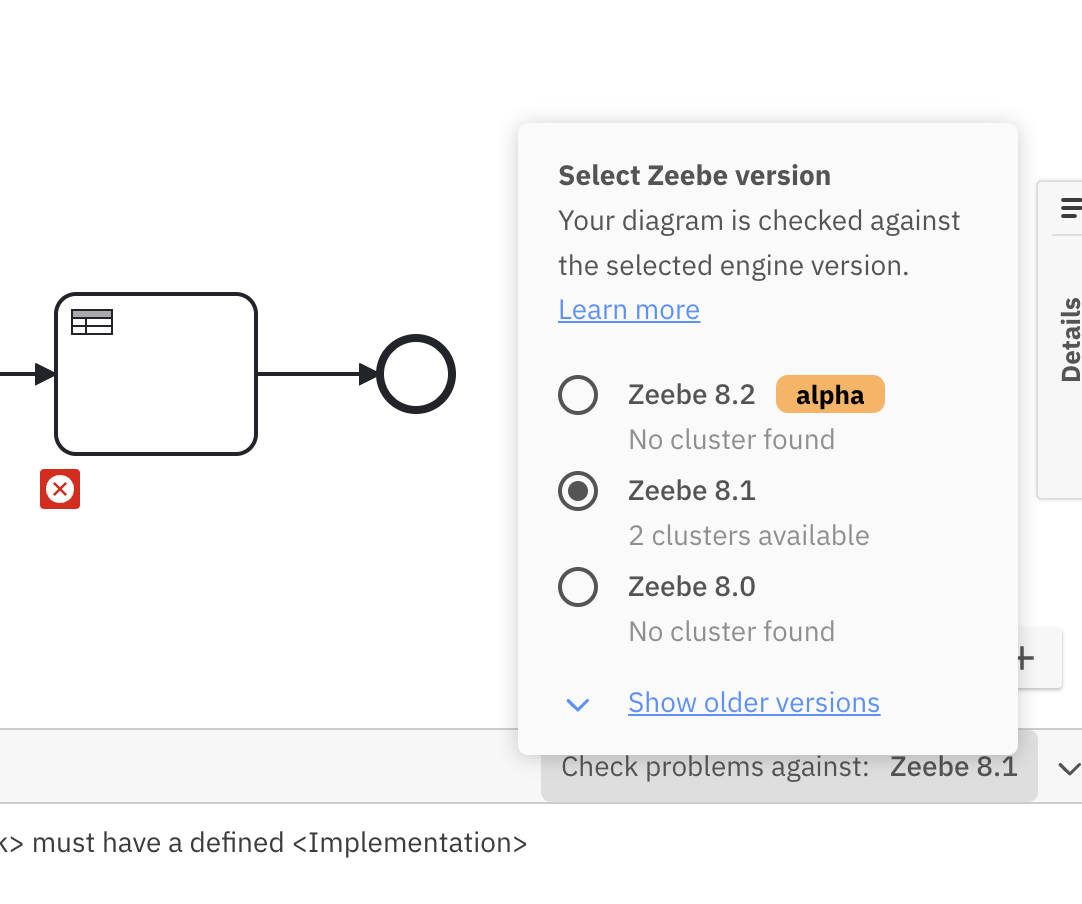Open Check problems against Zeebe 8.1 dropdown
Viewport: 1082px width, 904px height.
[789, 767]
